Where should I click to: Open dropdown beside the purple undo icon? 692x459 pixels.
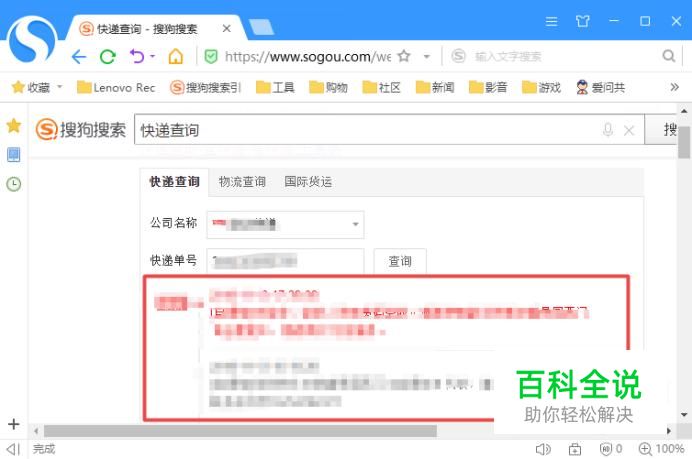pos(153,56)
